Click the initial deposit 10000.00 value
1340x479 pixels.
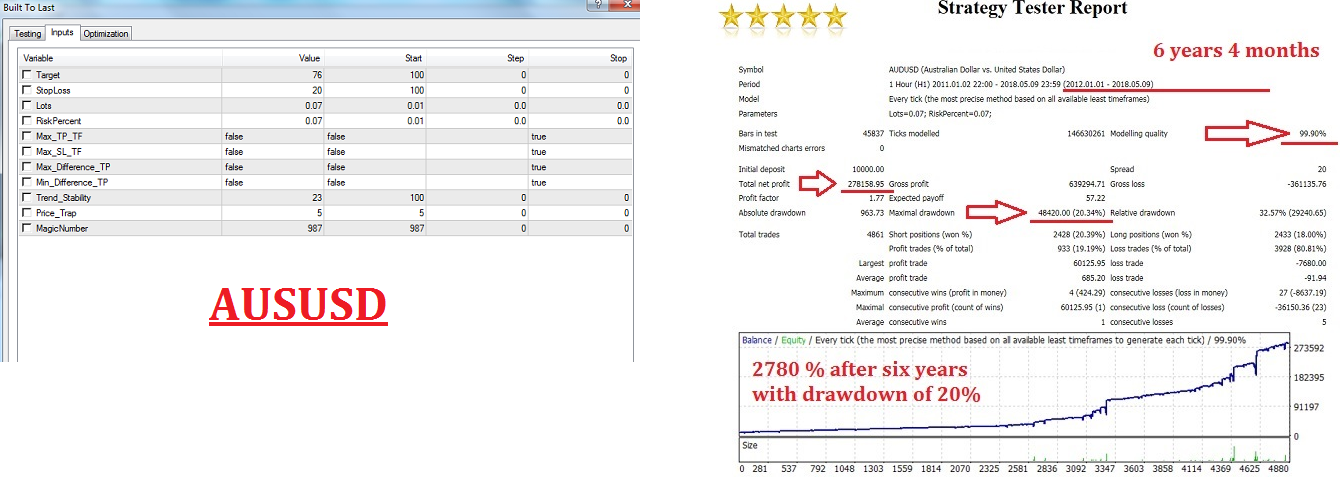click(x=866, y=169)
